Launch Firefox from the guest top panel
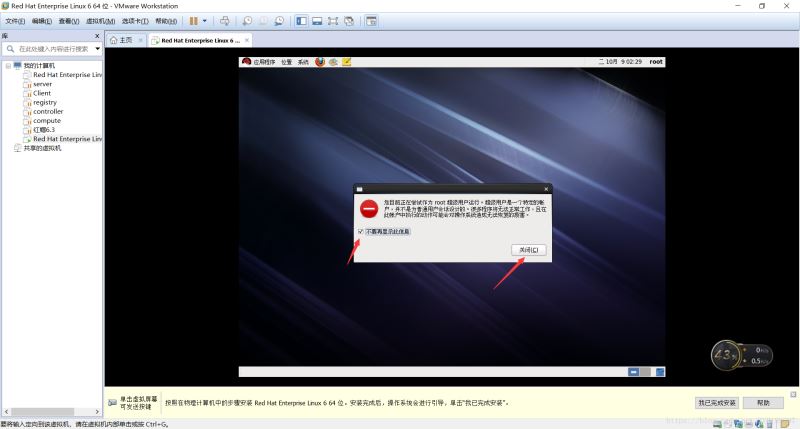Viewport: 800px width, 429px height. 320,62
